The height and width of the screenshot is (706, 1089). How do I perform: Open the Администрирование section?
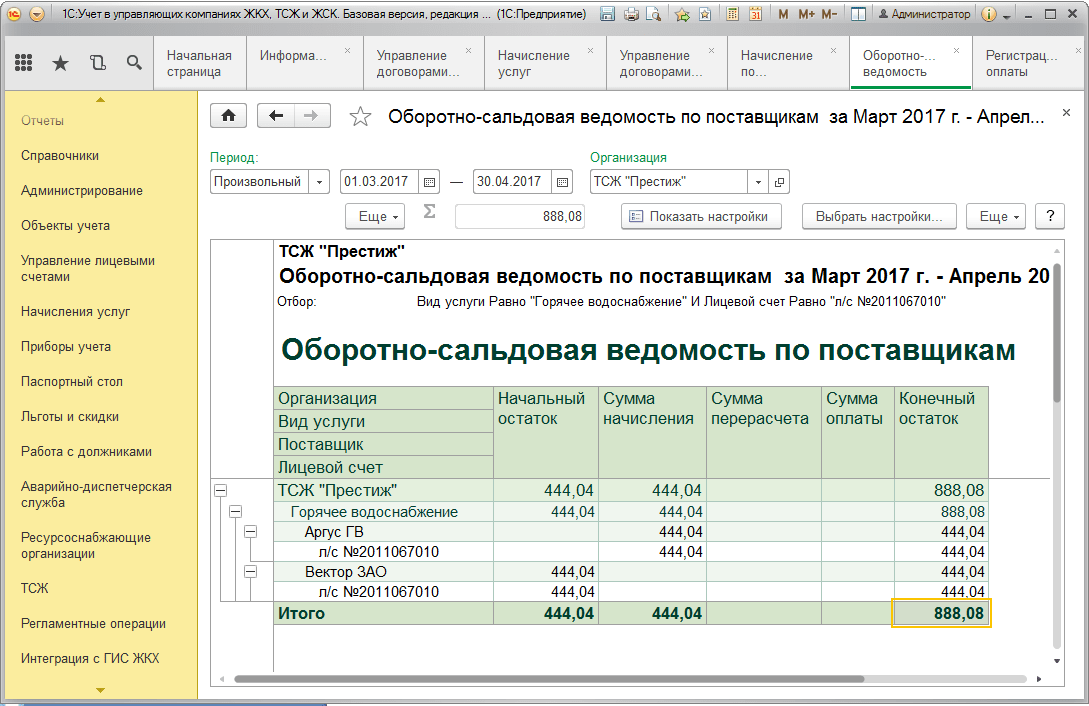(82, 190)
